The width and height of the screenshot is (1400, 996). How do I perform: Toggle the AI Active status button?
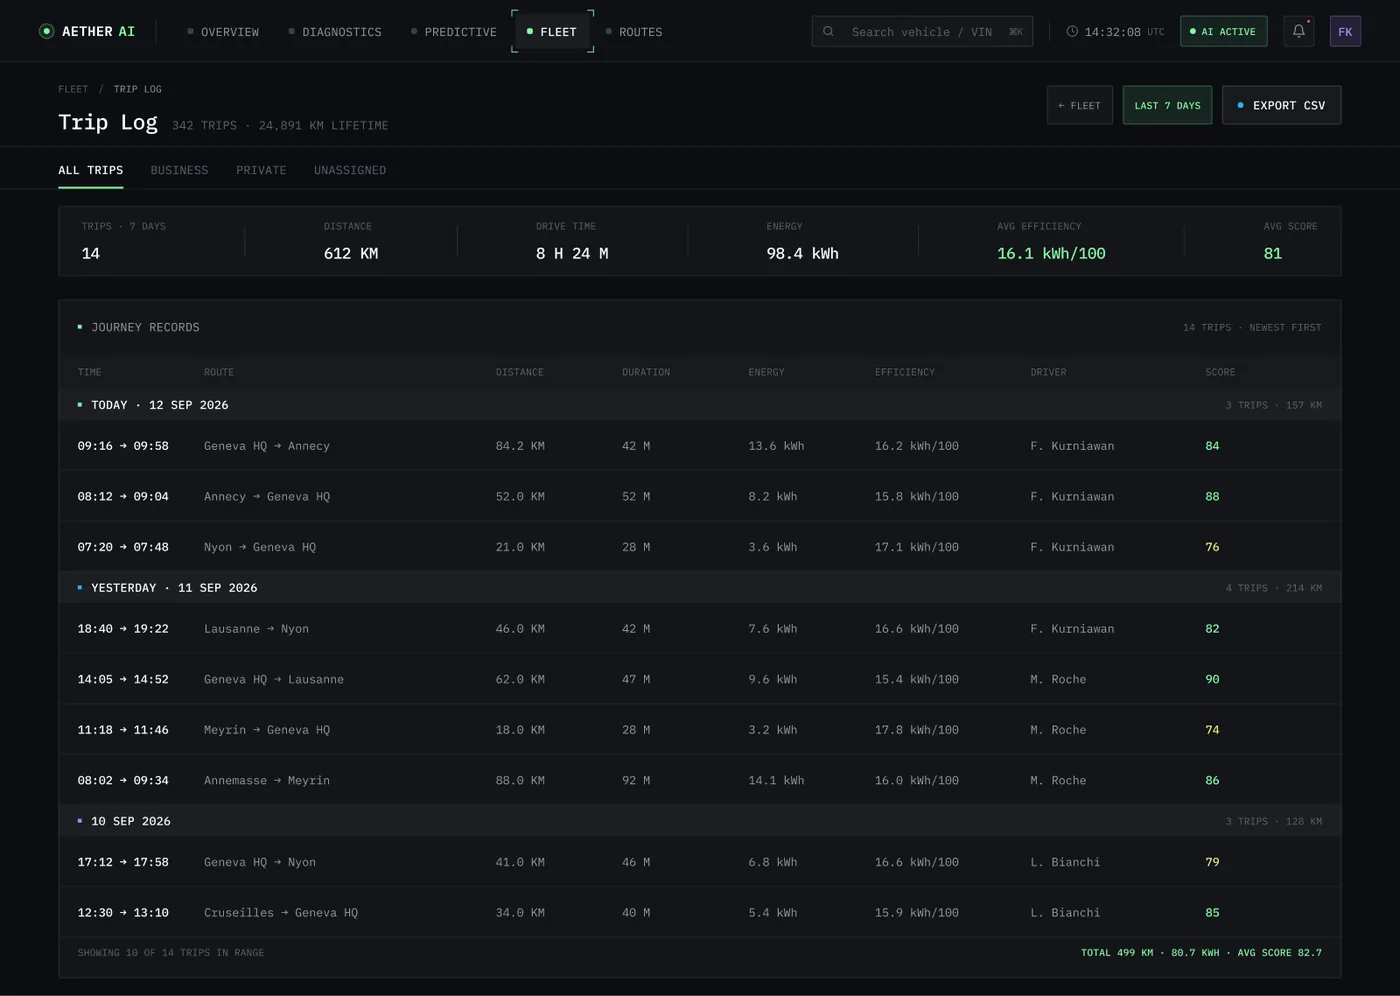tap(1223, 31)
